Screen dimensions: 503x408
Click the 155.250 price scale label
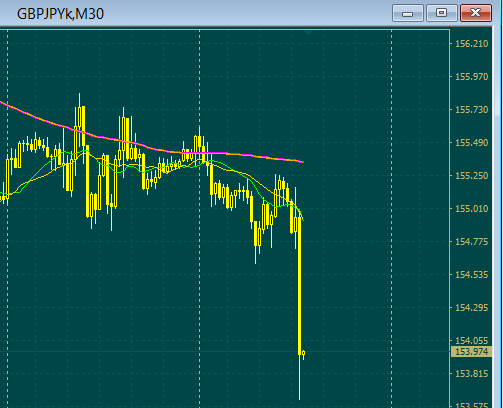(471, 176)
